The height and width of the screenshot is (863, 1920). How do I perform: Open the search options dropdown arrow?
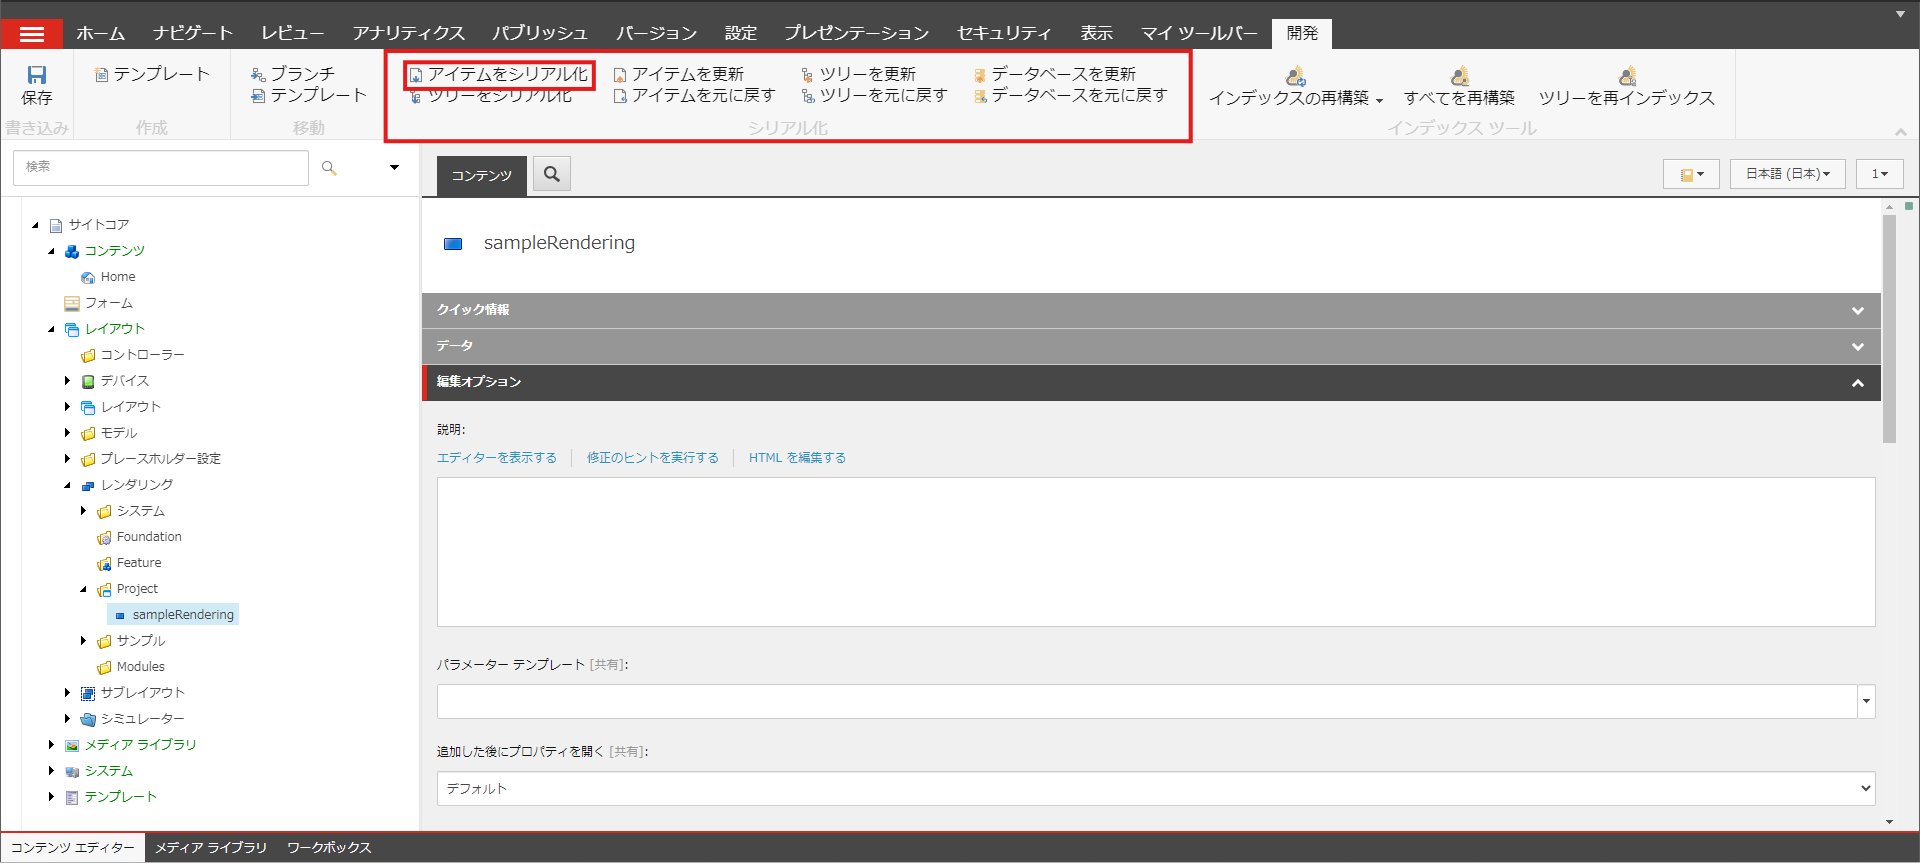click(x=394, y=168)
